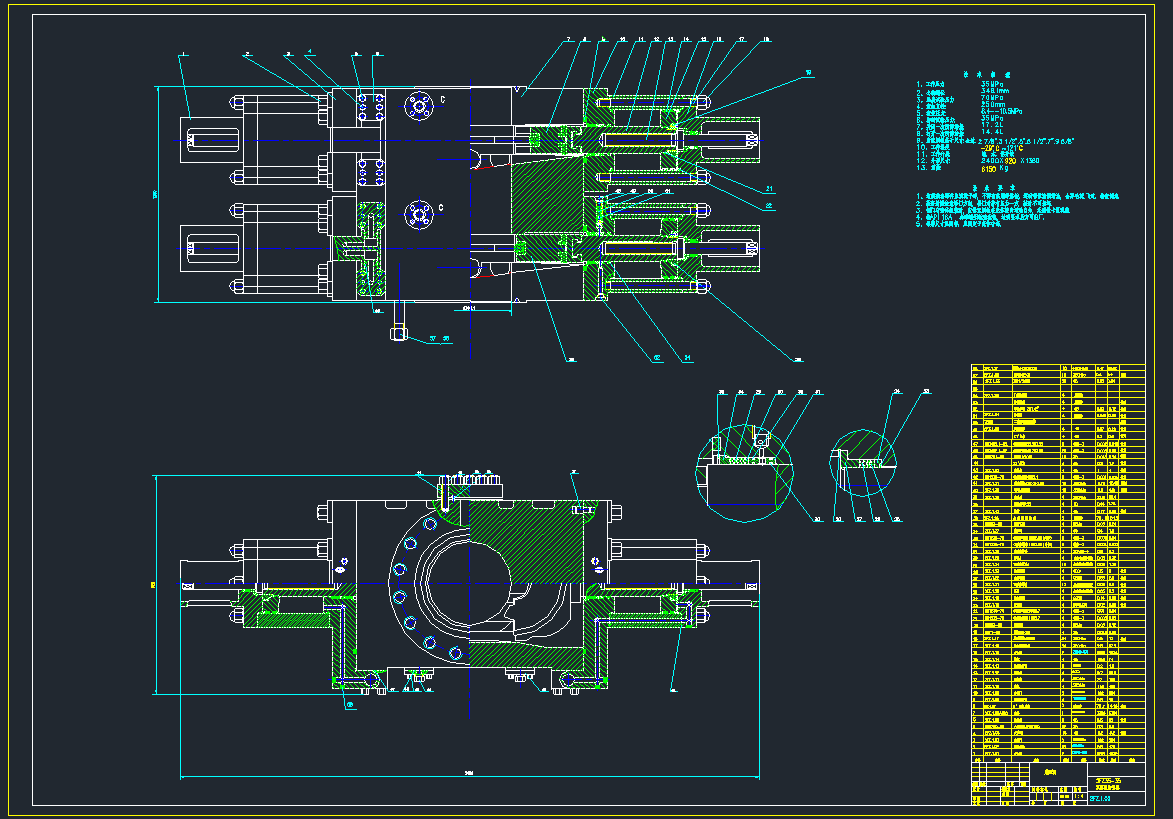Select part balloon number 18
Image resolution: width=1173 pixels, height=819 pixels.
[766, 40]
